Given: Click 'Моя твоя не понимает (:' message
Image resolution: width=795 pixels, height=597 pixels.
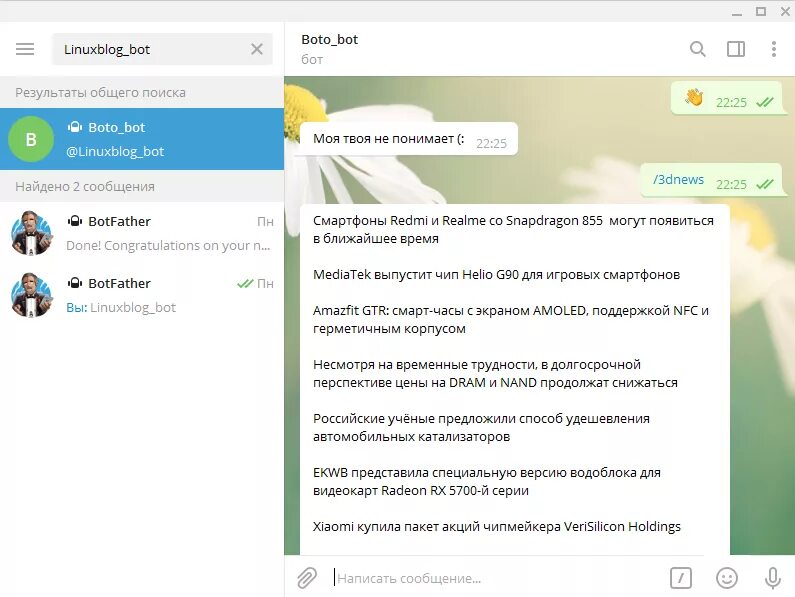Looking at the screenshot, I should [409, 138].
